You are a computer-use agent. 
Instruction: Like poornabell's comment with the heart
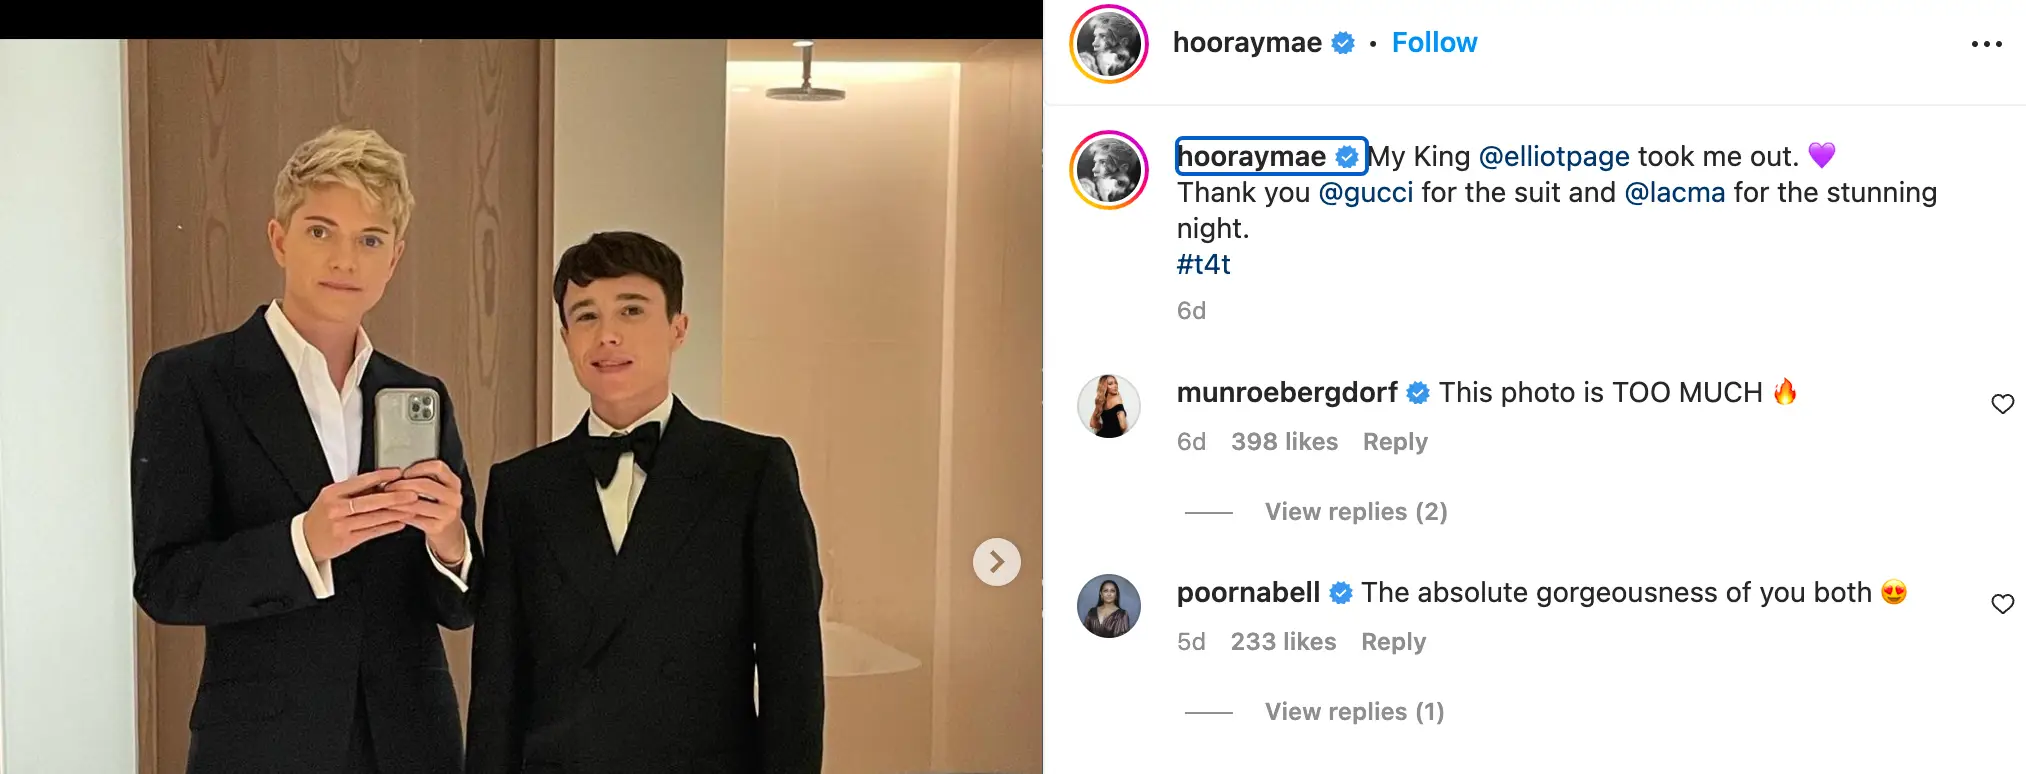[2002, 604]
